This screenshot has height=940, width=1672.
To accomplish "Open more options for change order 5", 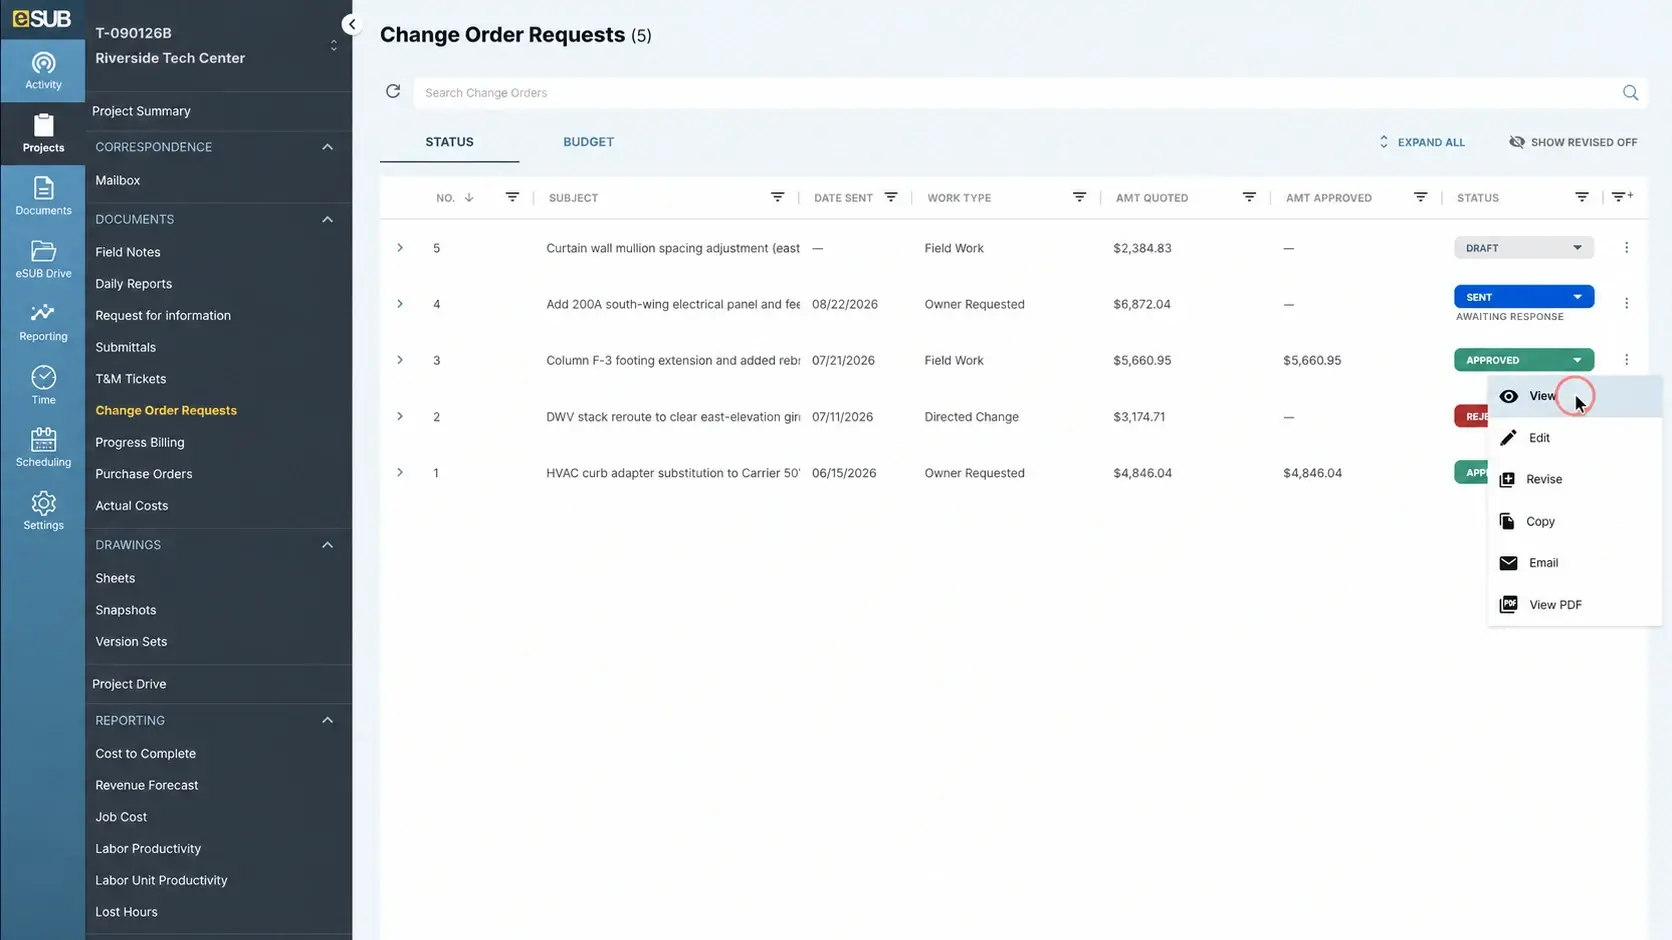I will tap(1626, 248).
